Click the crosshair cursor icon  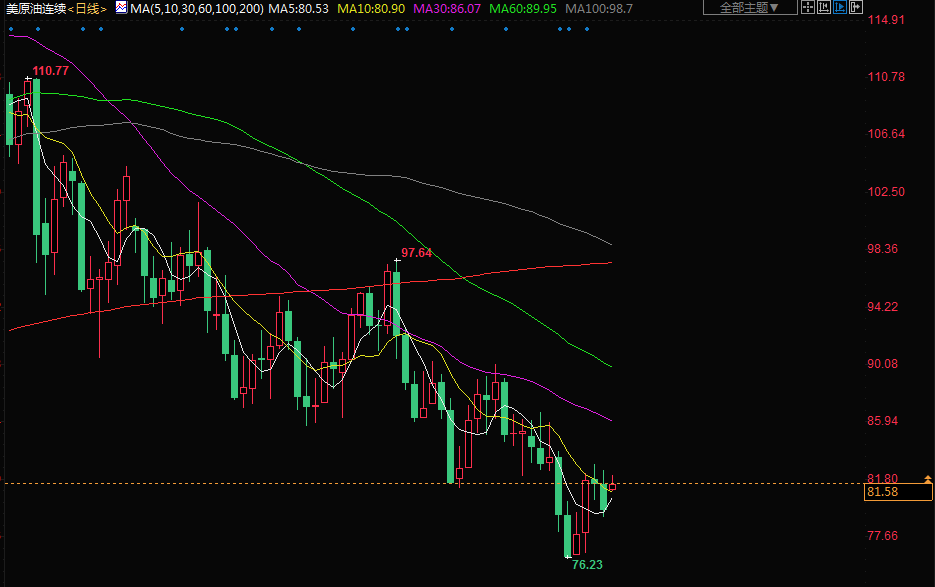point(807,8)
